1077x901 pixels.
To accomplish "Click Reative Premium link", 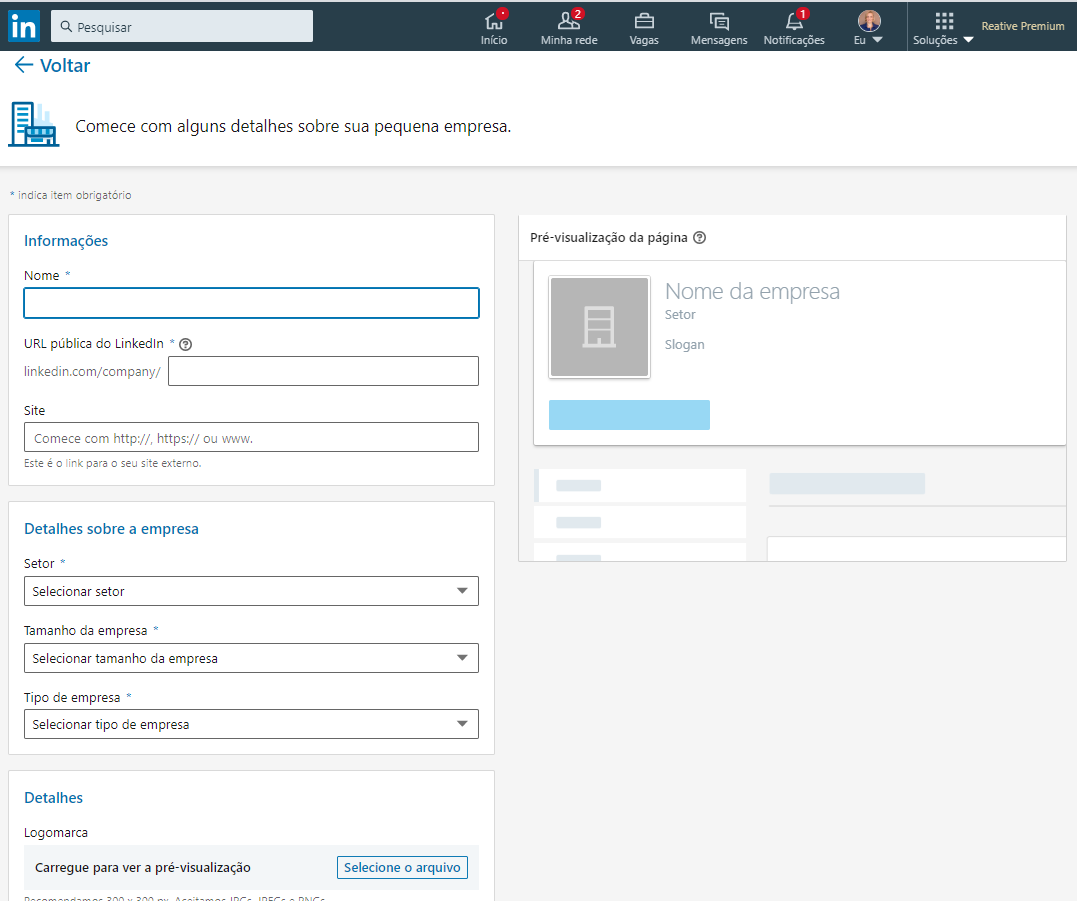I will pos(1023,26).
